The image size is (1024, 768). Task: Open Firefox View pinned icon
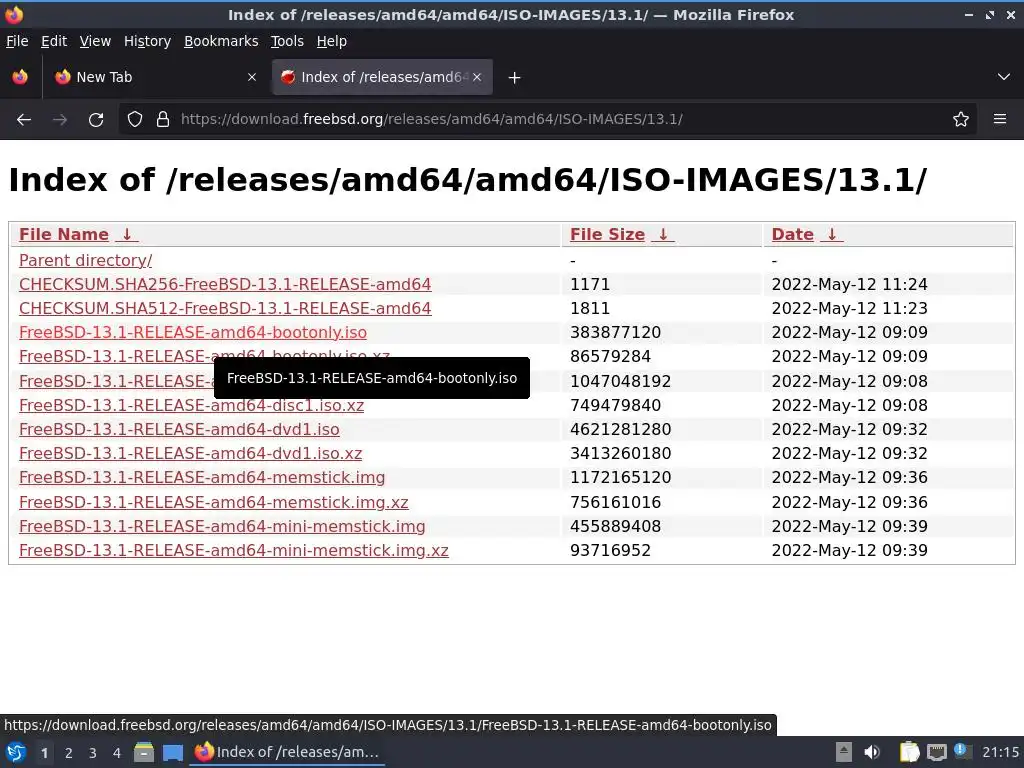point(20,77)
